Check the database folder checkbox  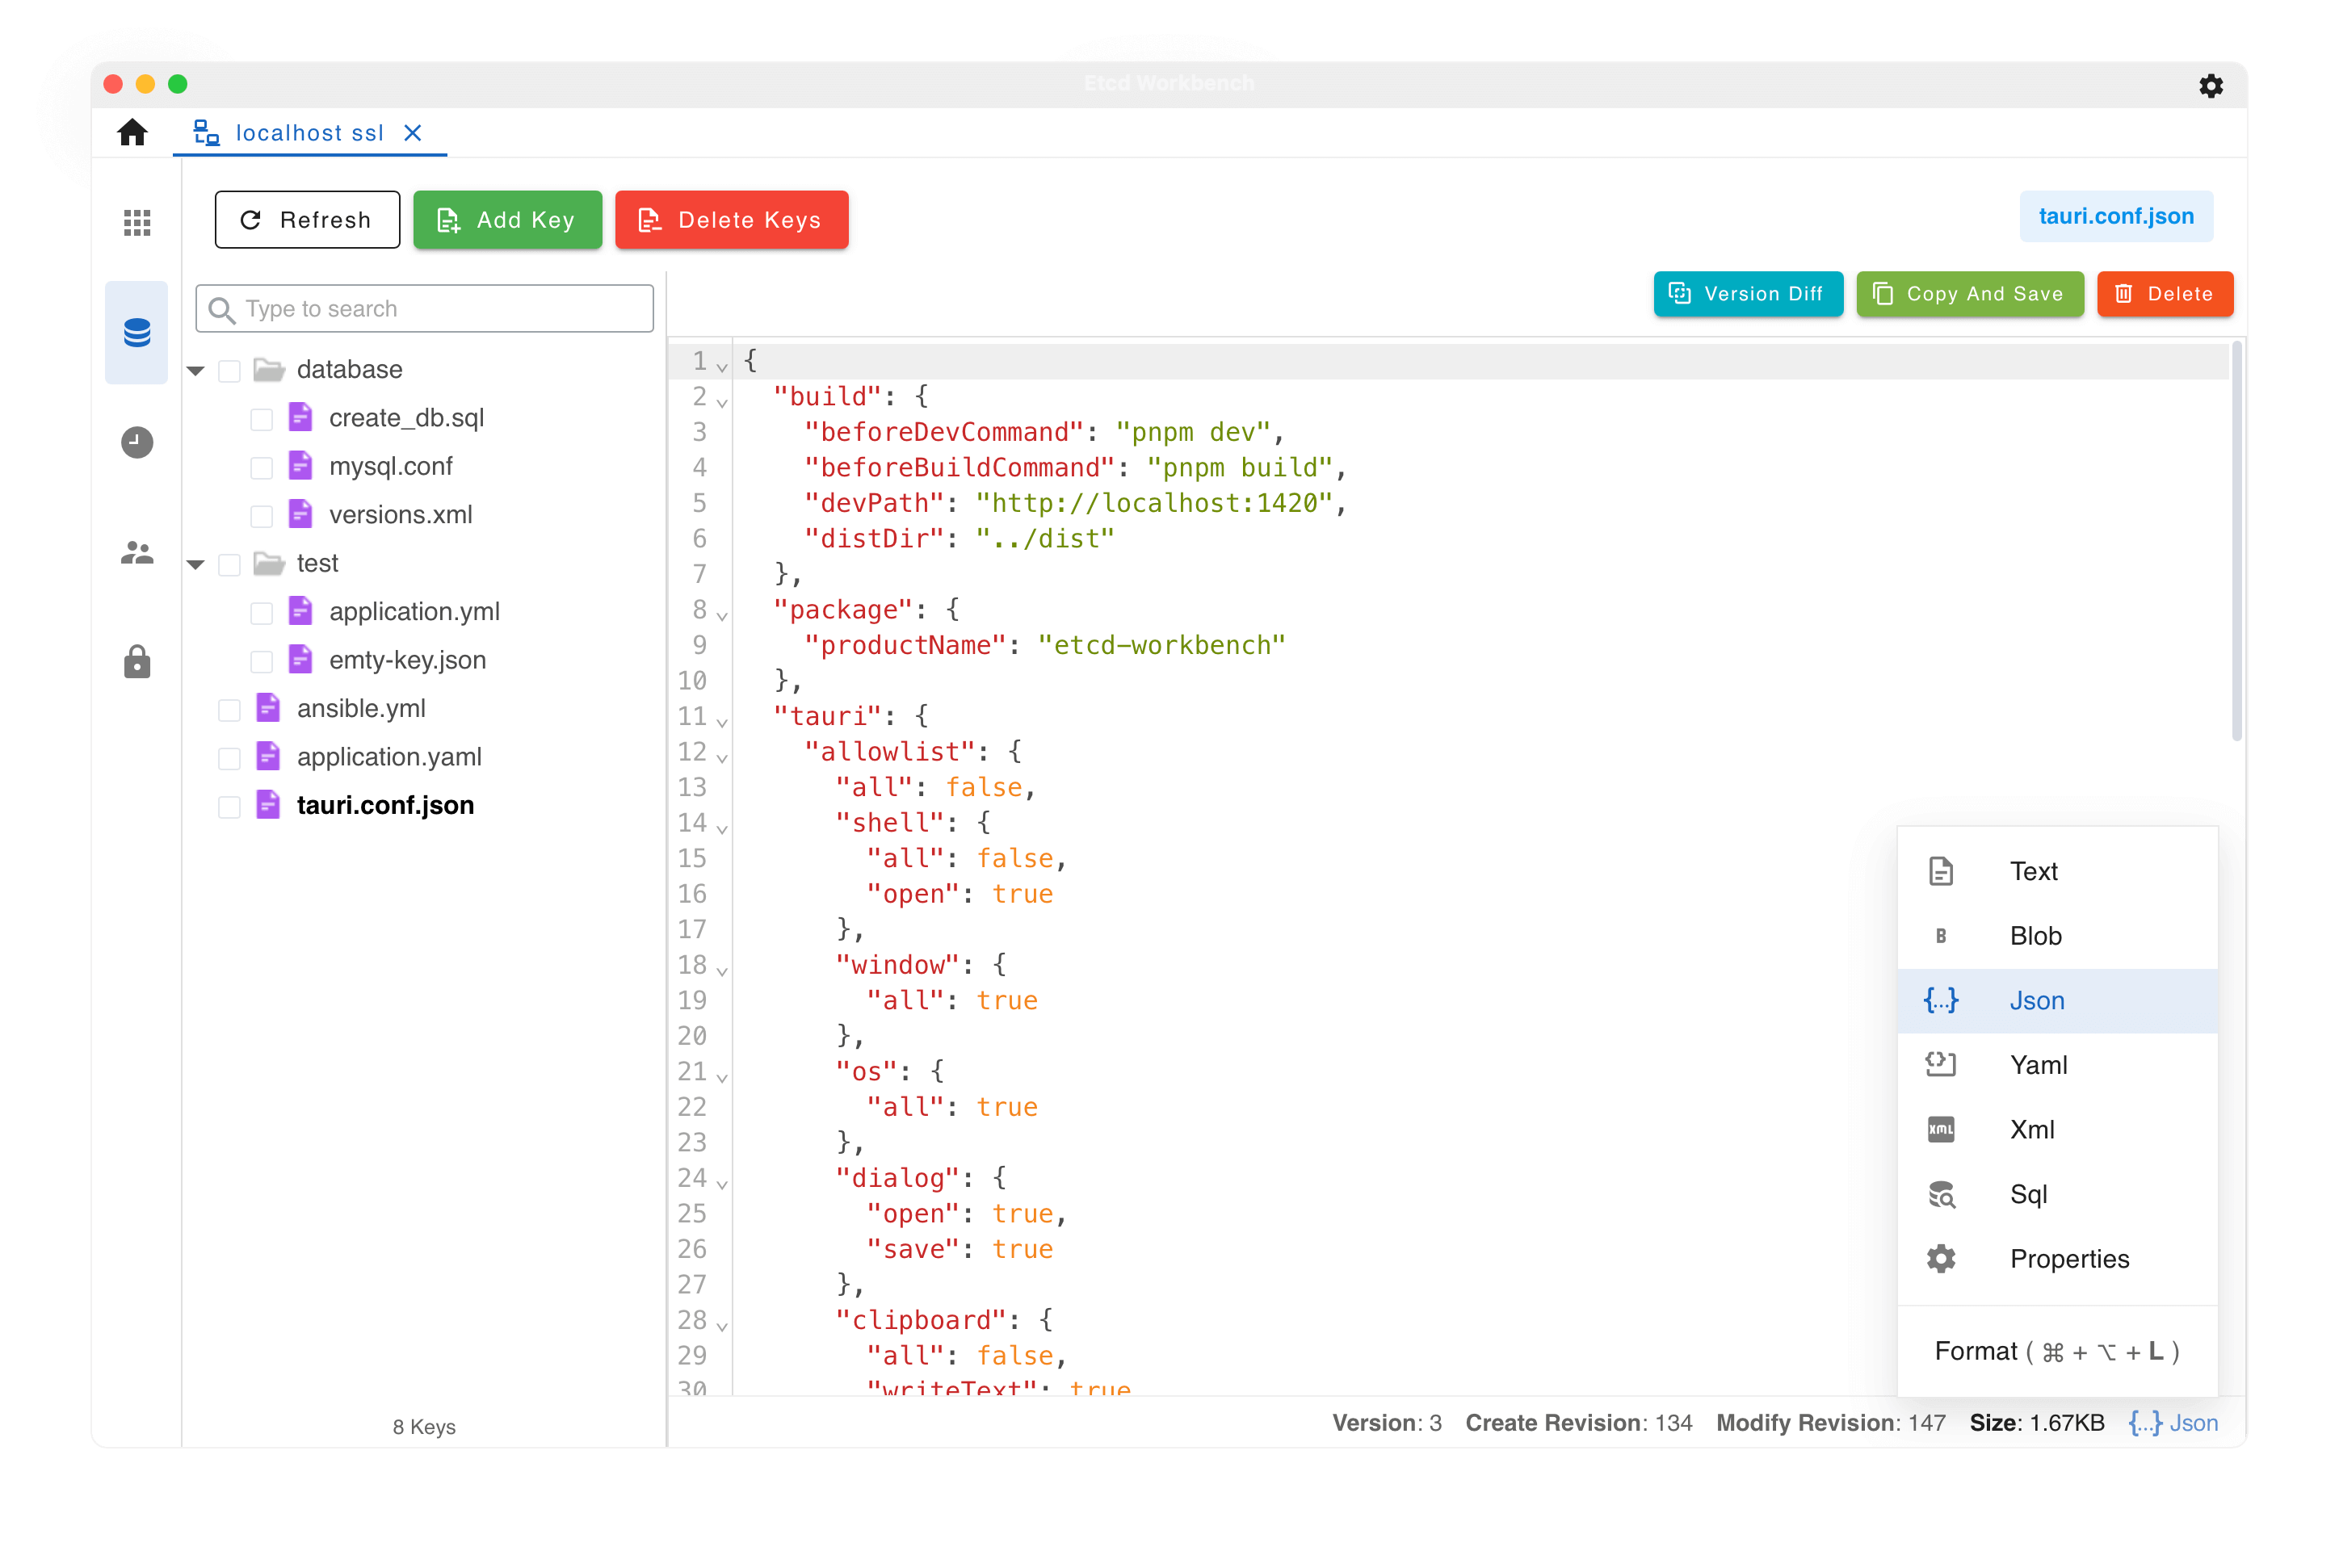coord(229,370)
